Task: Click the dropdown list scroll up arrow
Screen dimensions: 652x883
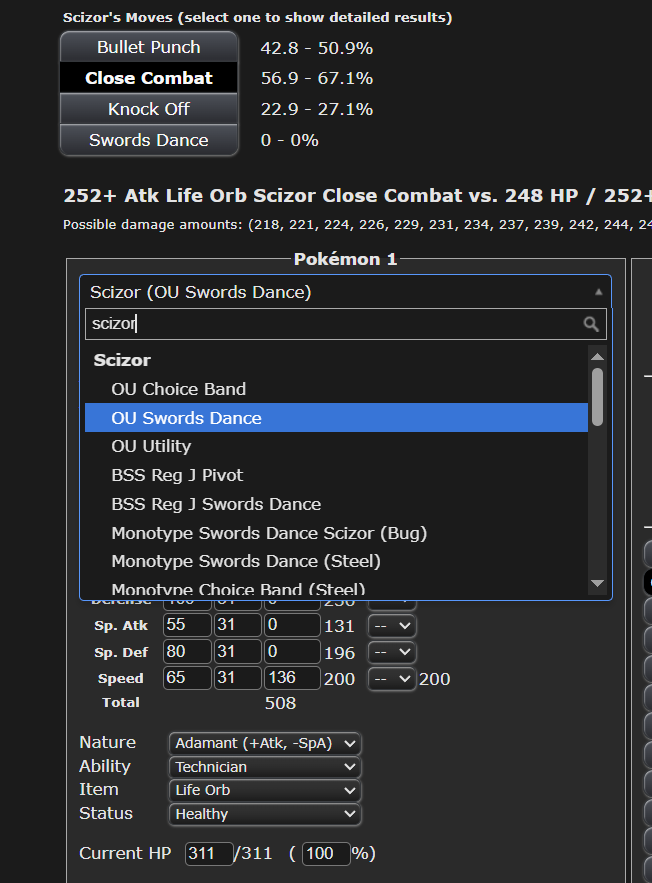Action: click(597, 356)
